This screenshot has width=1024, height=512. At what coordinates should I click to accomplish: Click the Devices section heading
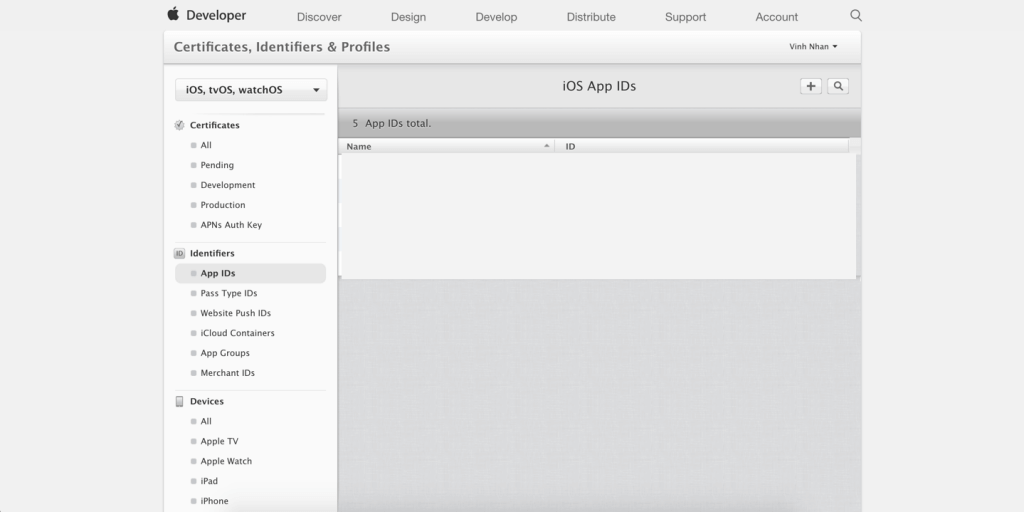[207, 402]
